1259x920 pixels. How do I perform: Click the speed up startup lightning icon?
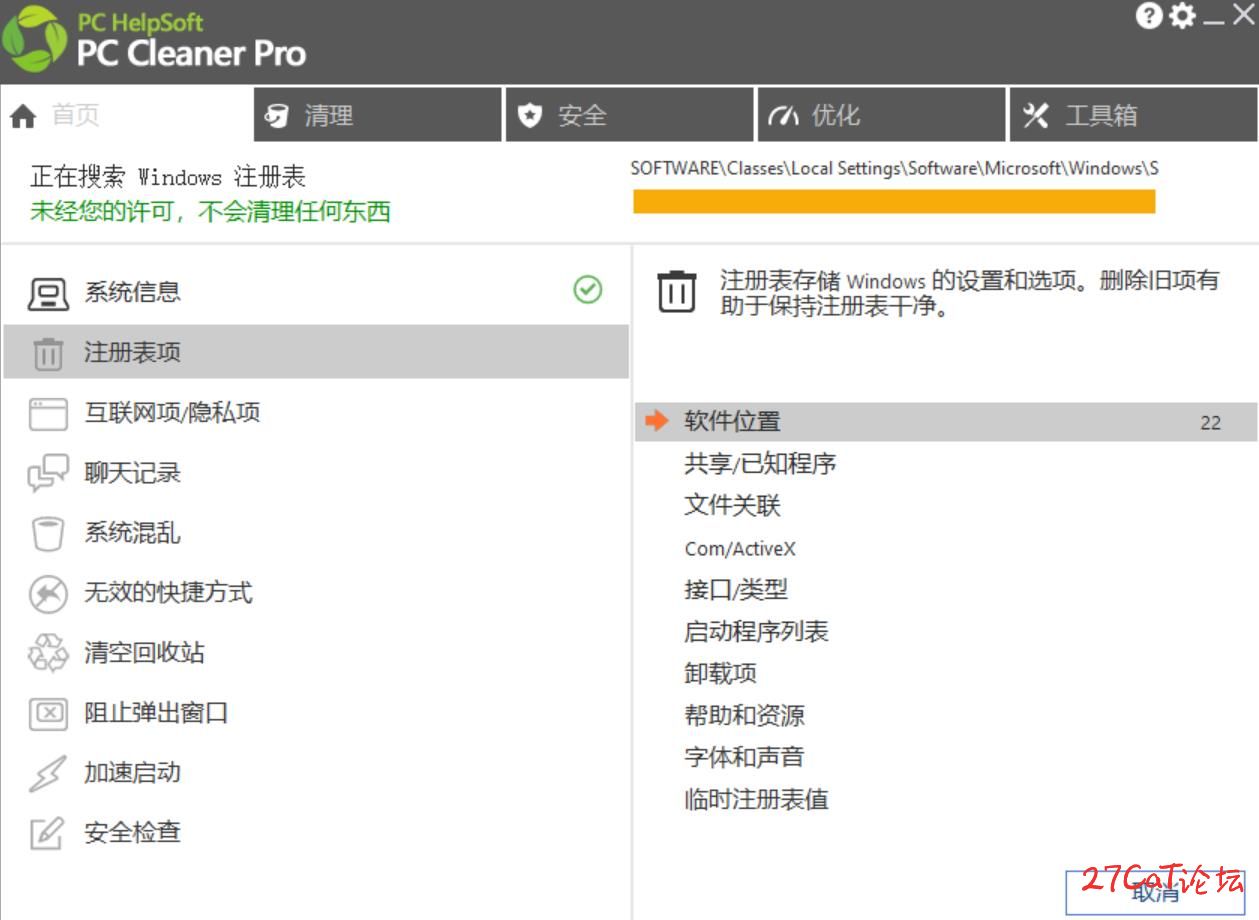point(48,773)
